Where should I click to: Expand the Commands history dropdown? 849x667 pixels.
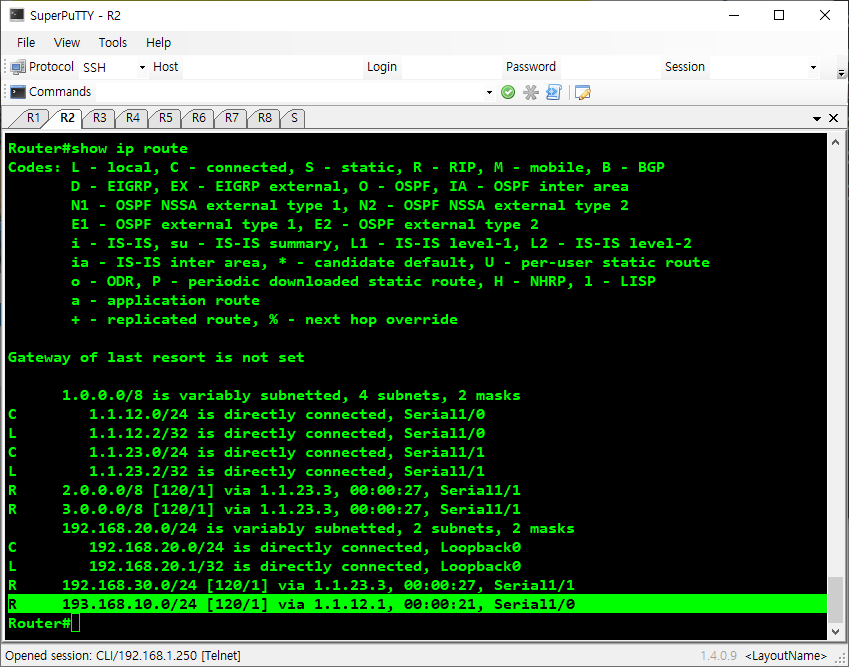point(489,93)
